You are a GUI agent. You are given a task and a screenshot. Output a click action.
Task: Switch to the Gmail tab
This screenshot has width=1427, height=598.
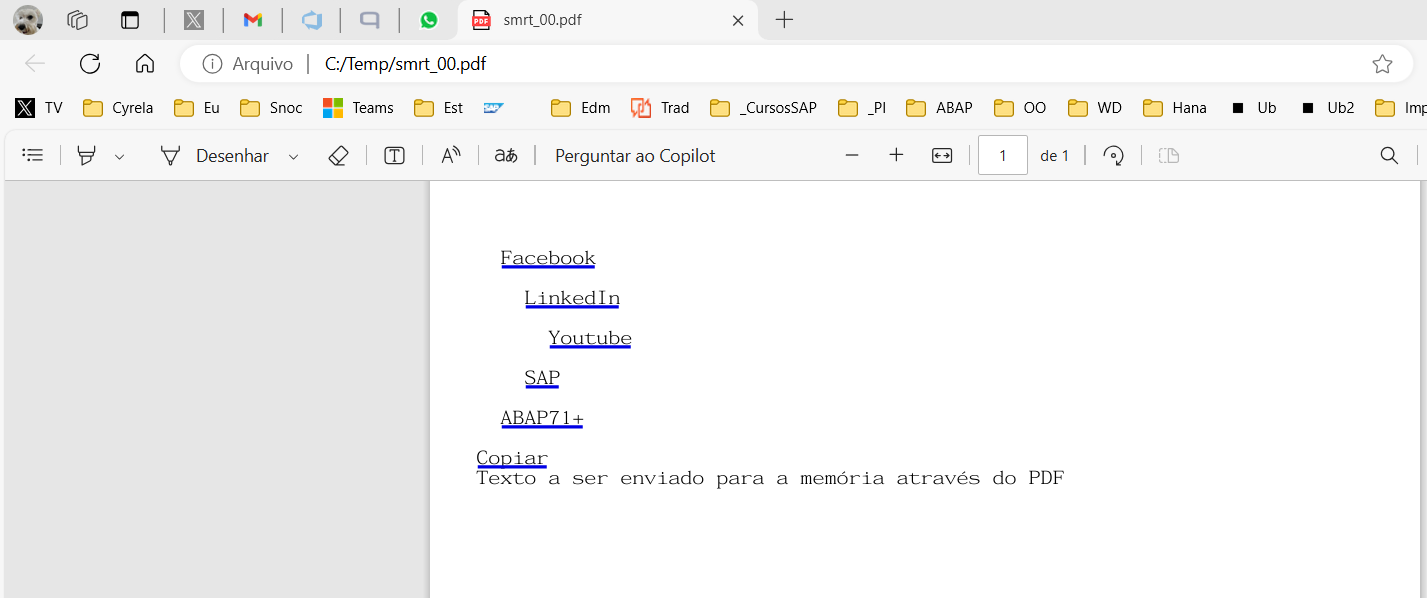point(253,20)
